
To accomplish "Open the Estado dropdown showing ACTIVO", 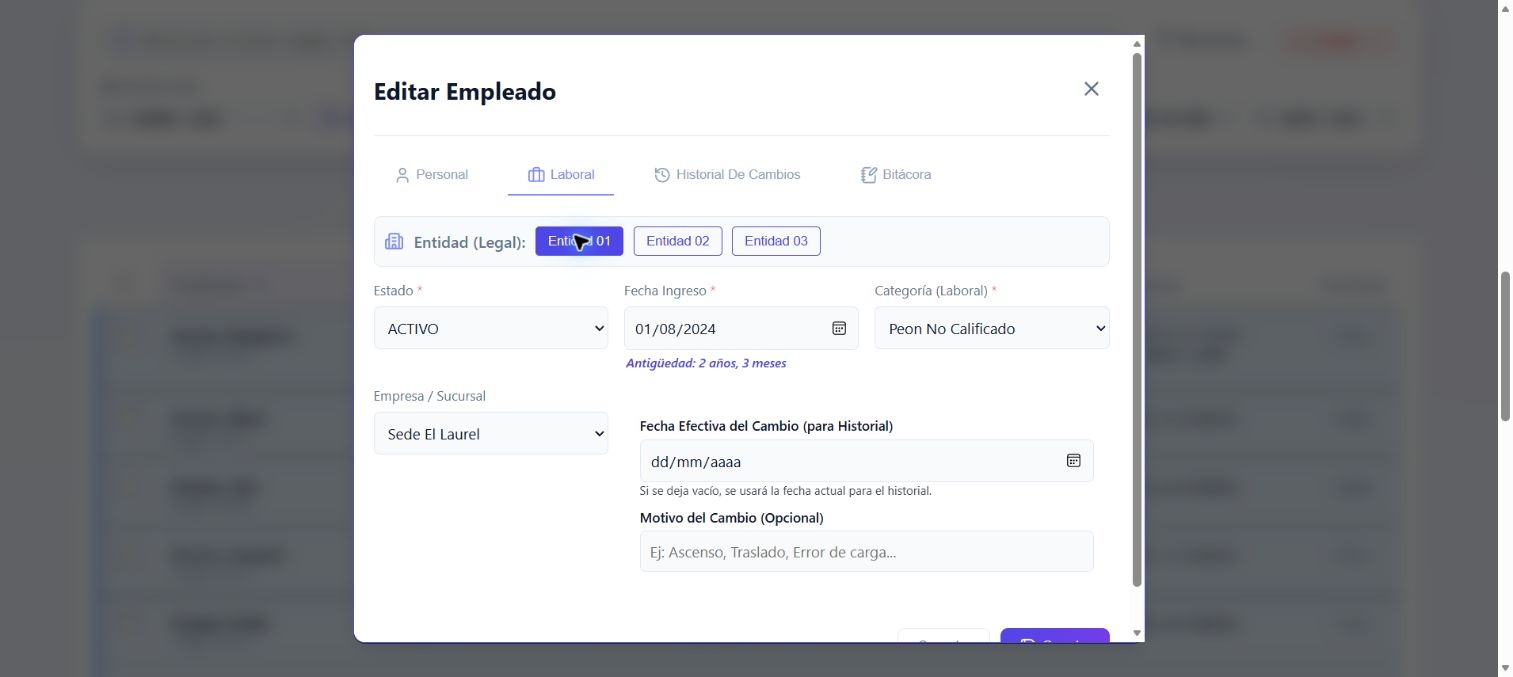I will point(491,328).
